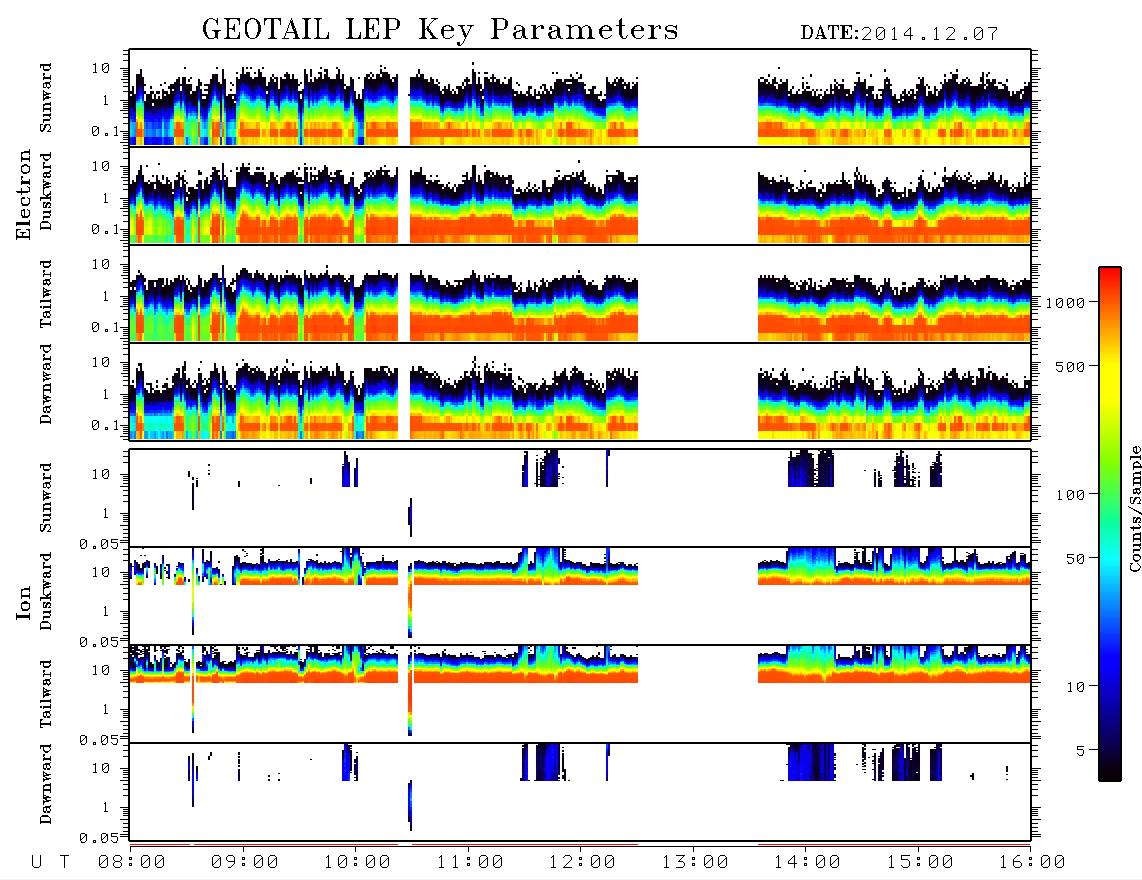Click the title 'GEOTAIL LEP Key Parameters'
The height and width of the screenshot is (880, 1142).
[440, 31]
